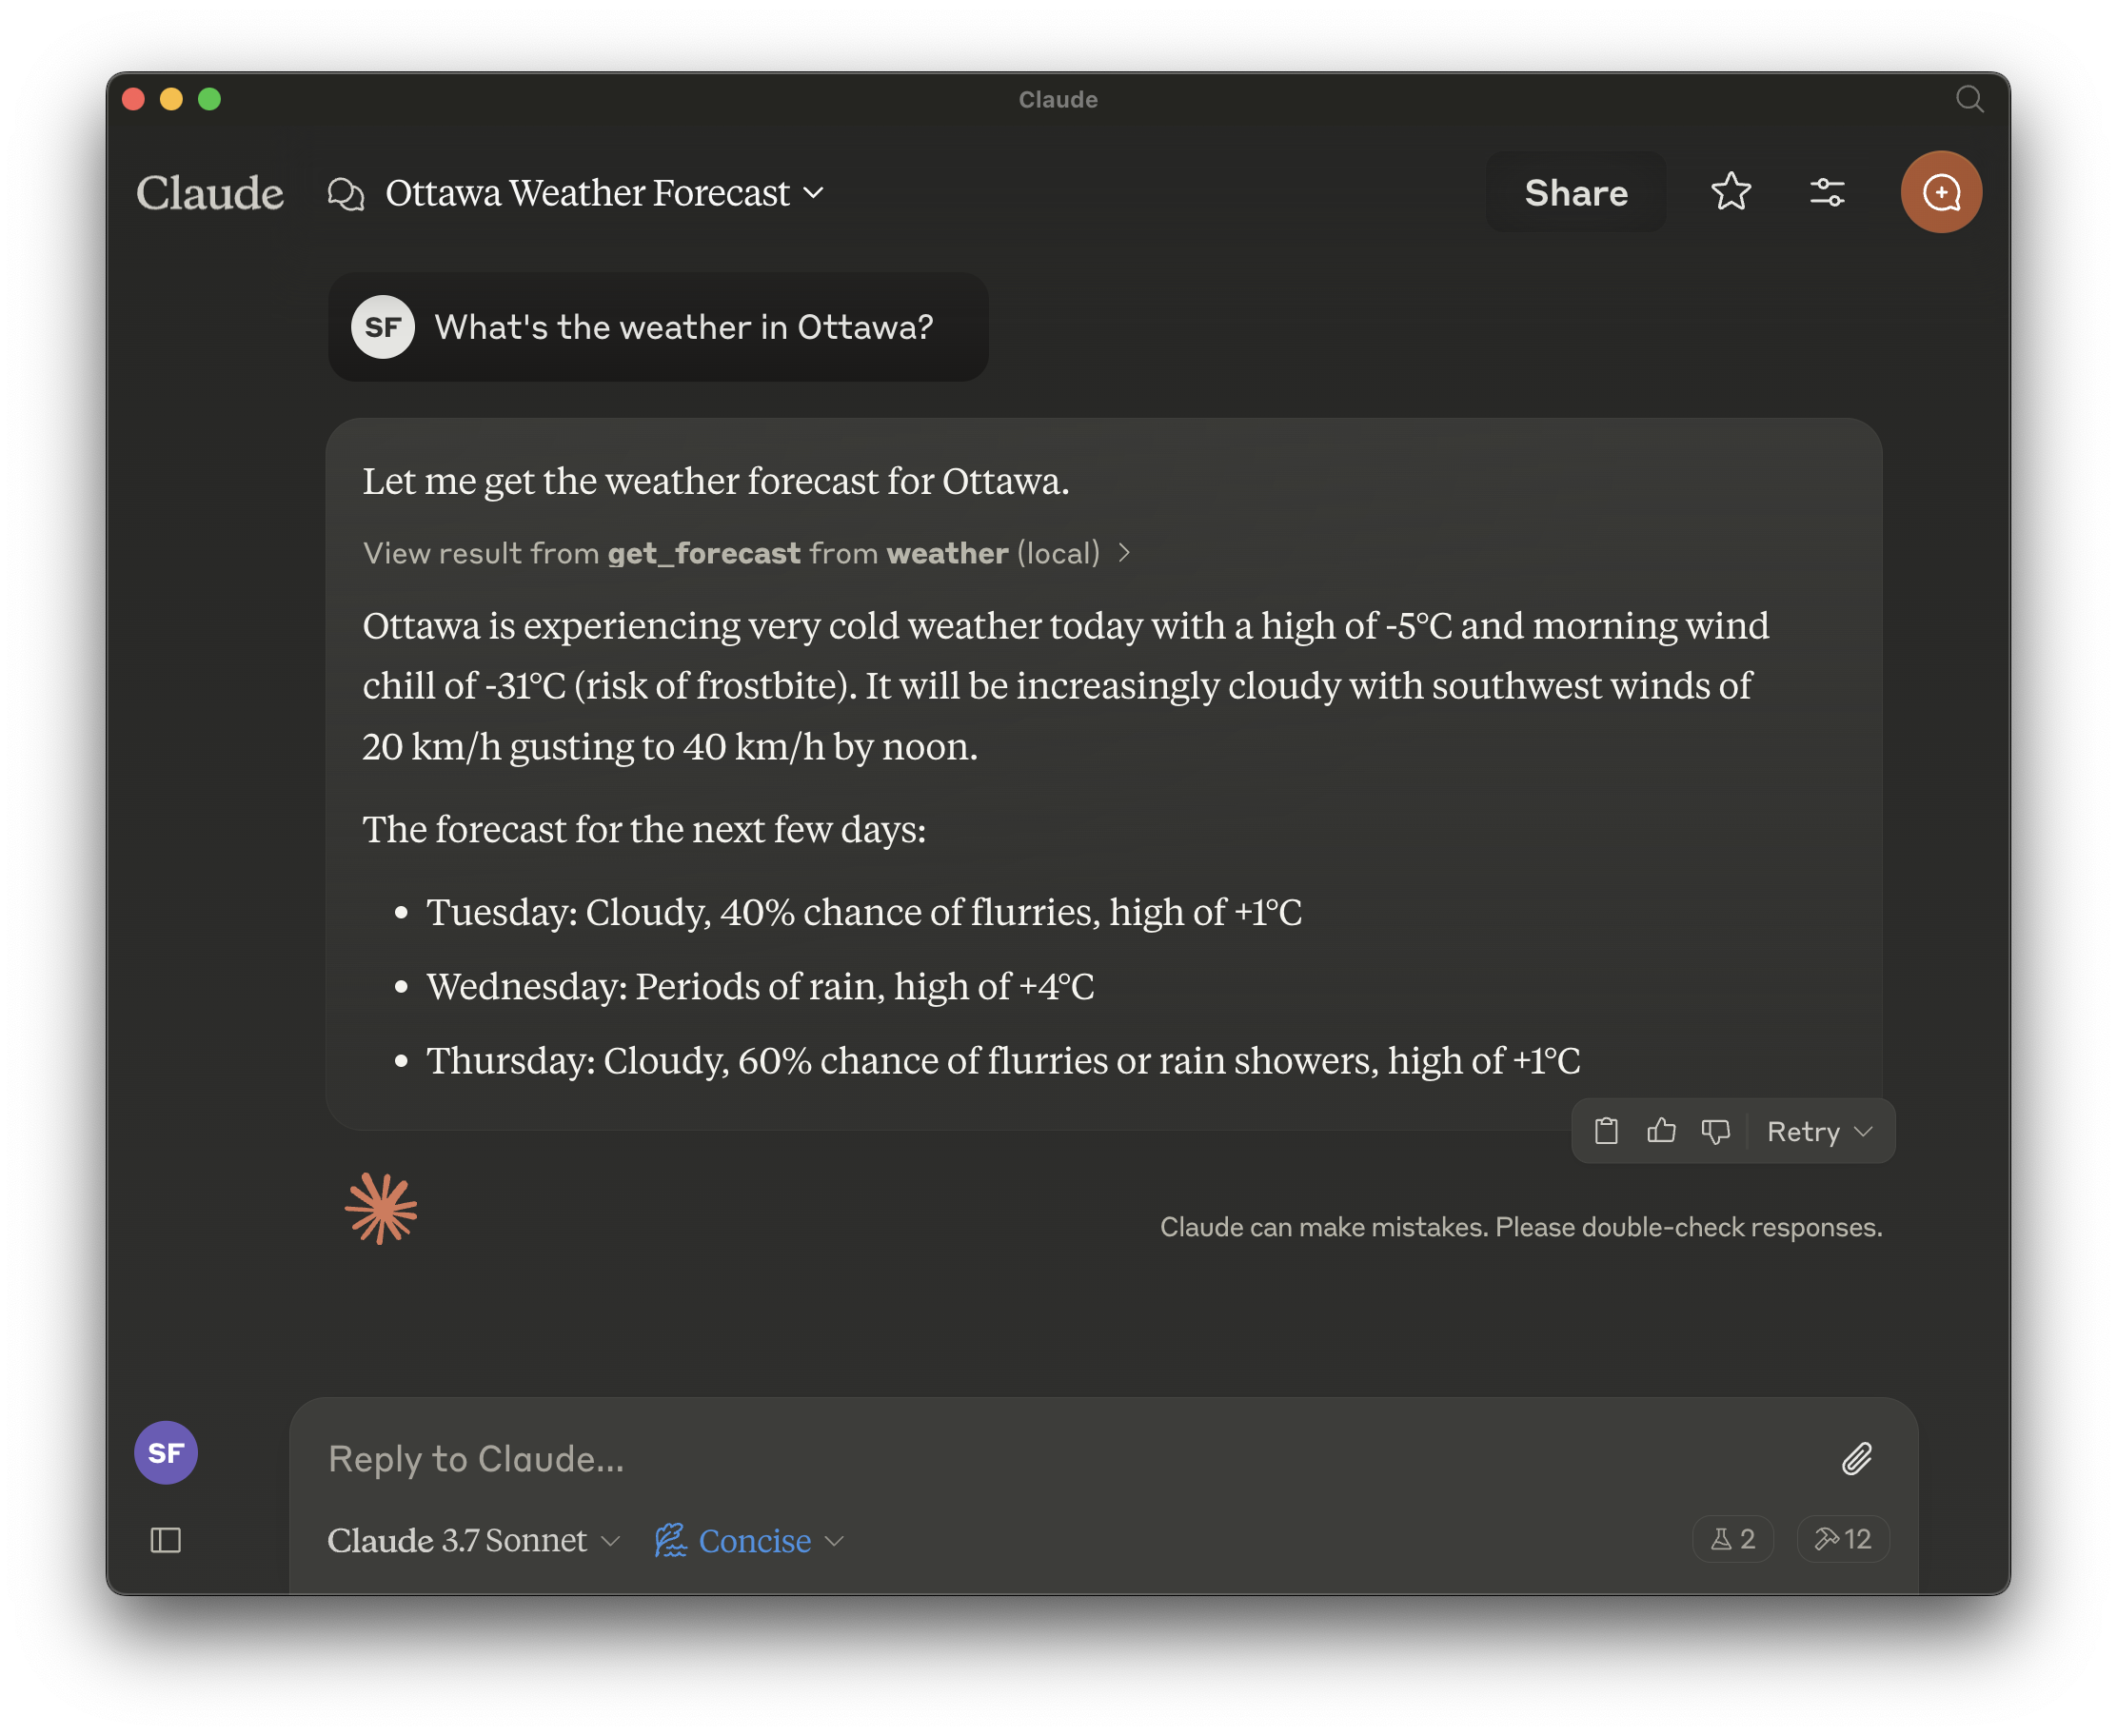
Task: Click the Share button
Action: (1576, 192)
